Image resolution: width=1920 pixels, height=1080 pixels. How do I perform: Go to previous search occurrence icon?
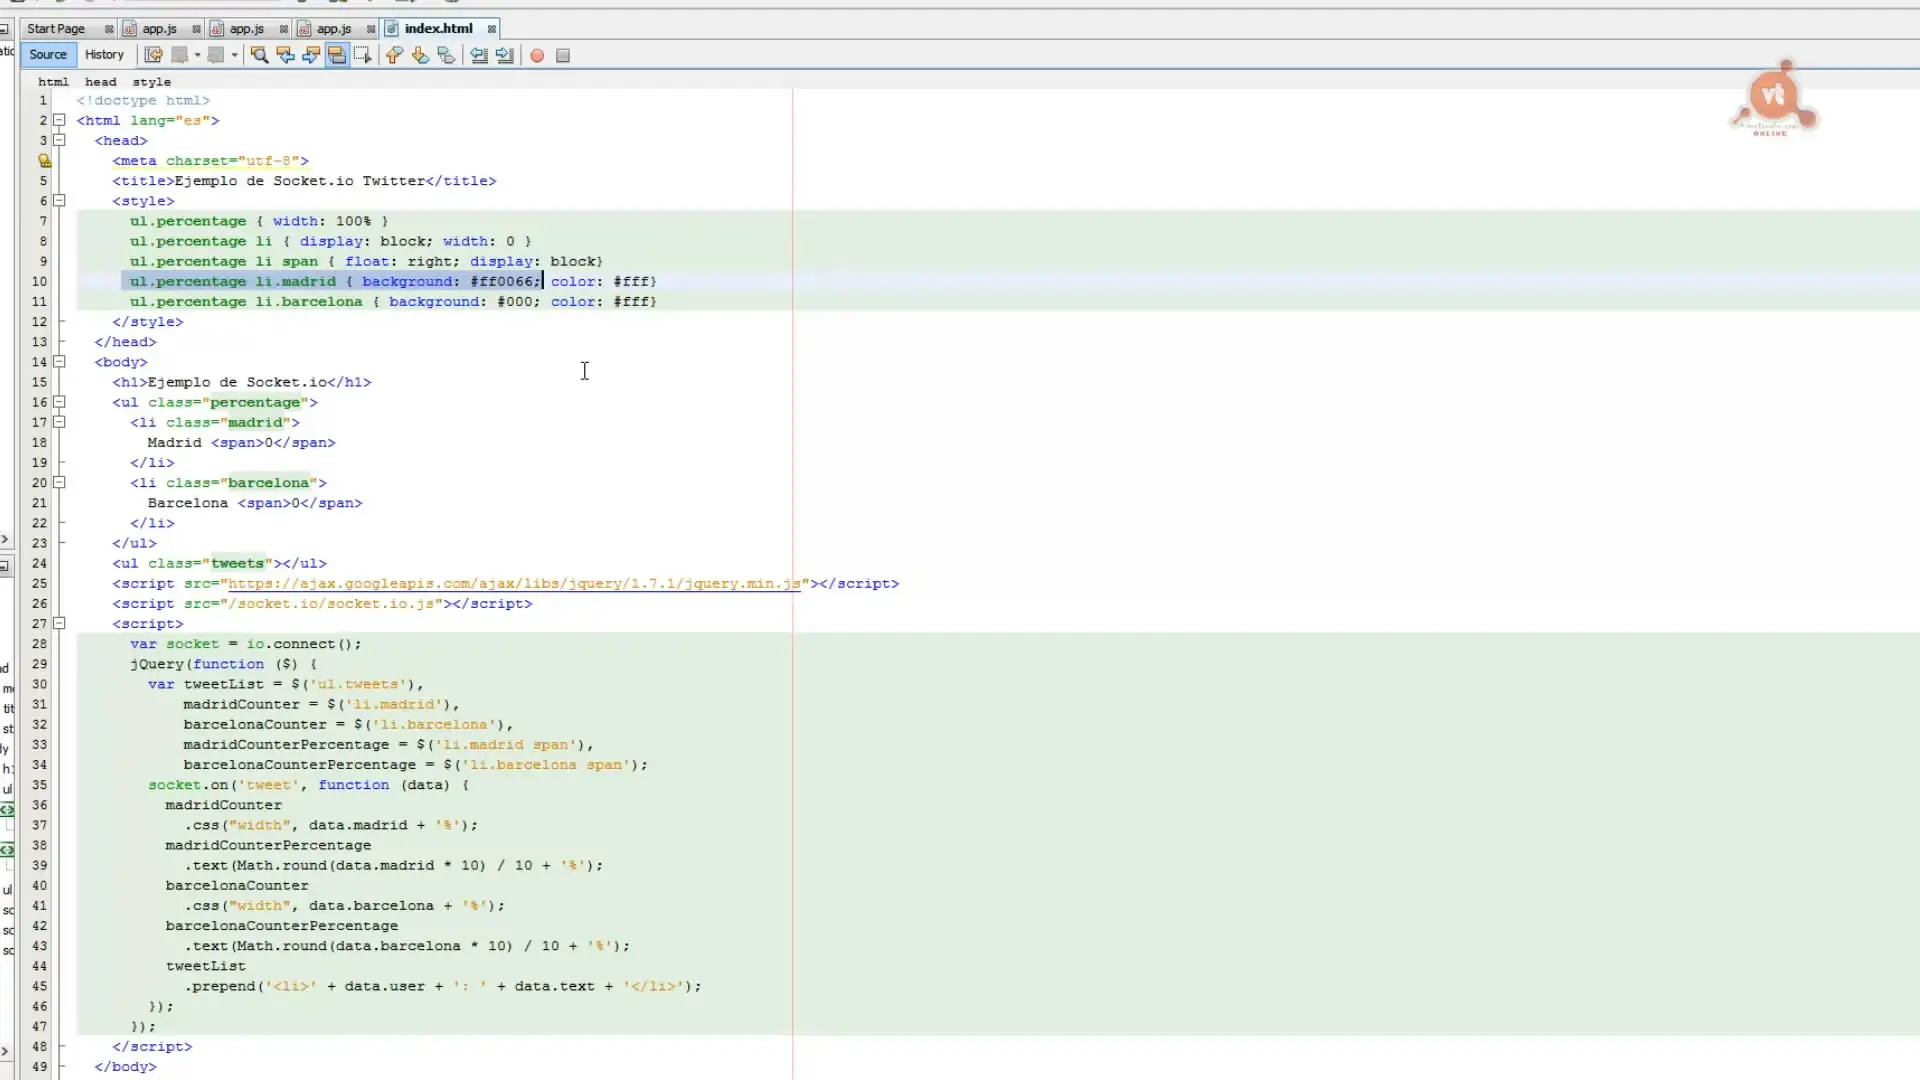pos(285,55)
